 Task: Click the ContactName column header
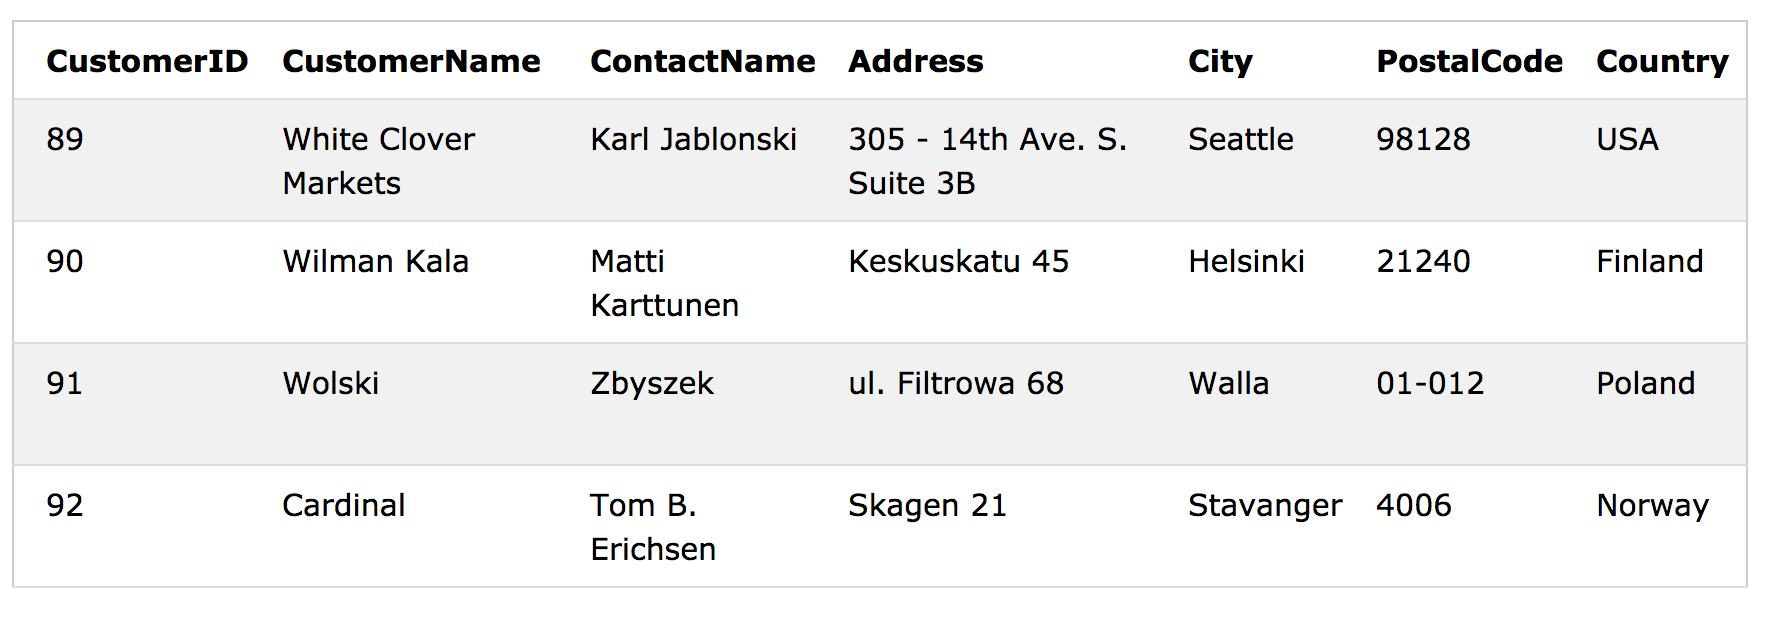tap(702, 61)
